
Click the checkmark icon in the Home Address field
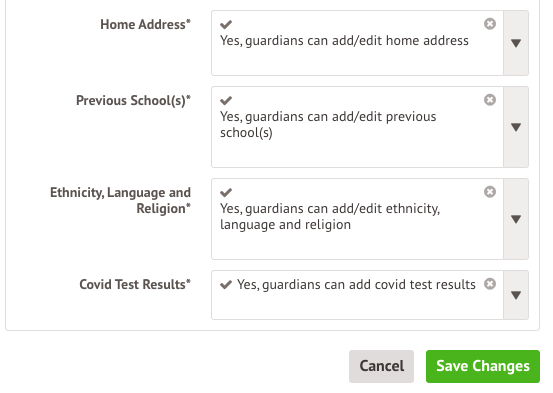click(226, 24)
